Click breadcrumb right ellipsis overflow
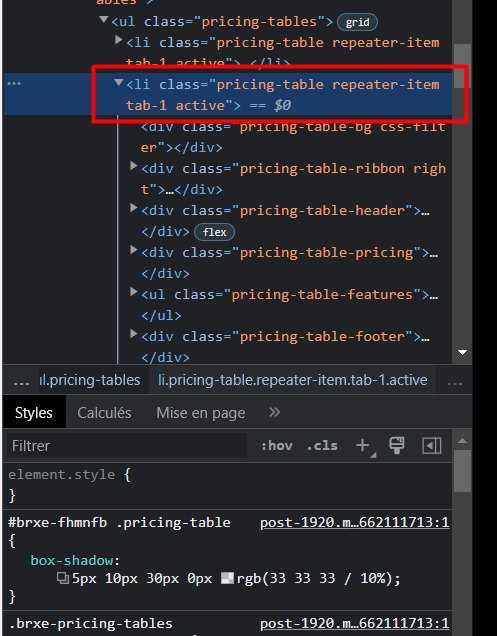The height and width of the screenshot is (636, 497). click(454, 381)
